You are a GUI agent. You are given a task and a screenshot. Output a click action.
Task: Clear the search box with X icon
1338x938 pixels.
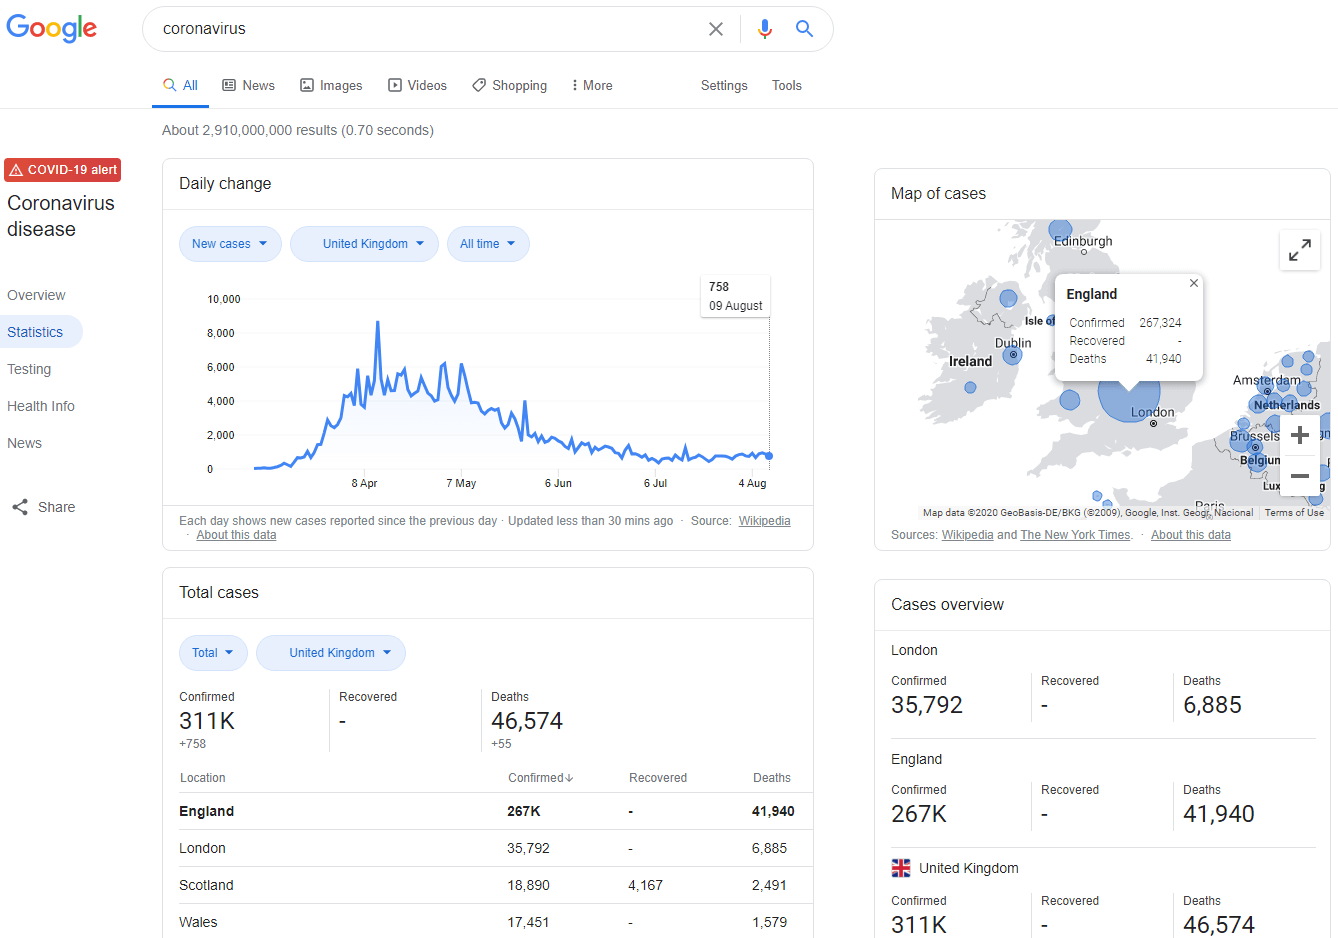point(716,29)
